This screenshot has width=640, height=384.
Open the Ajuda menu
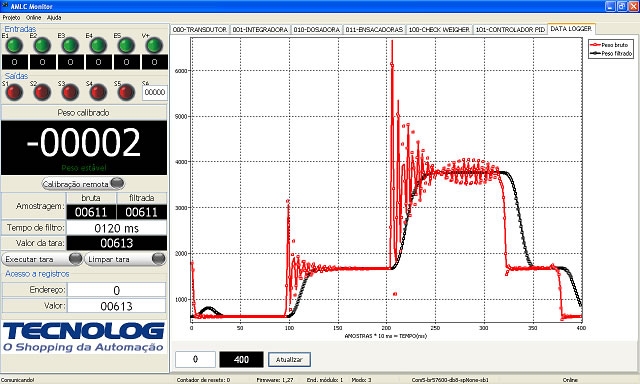point(54,18)
